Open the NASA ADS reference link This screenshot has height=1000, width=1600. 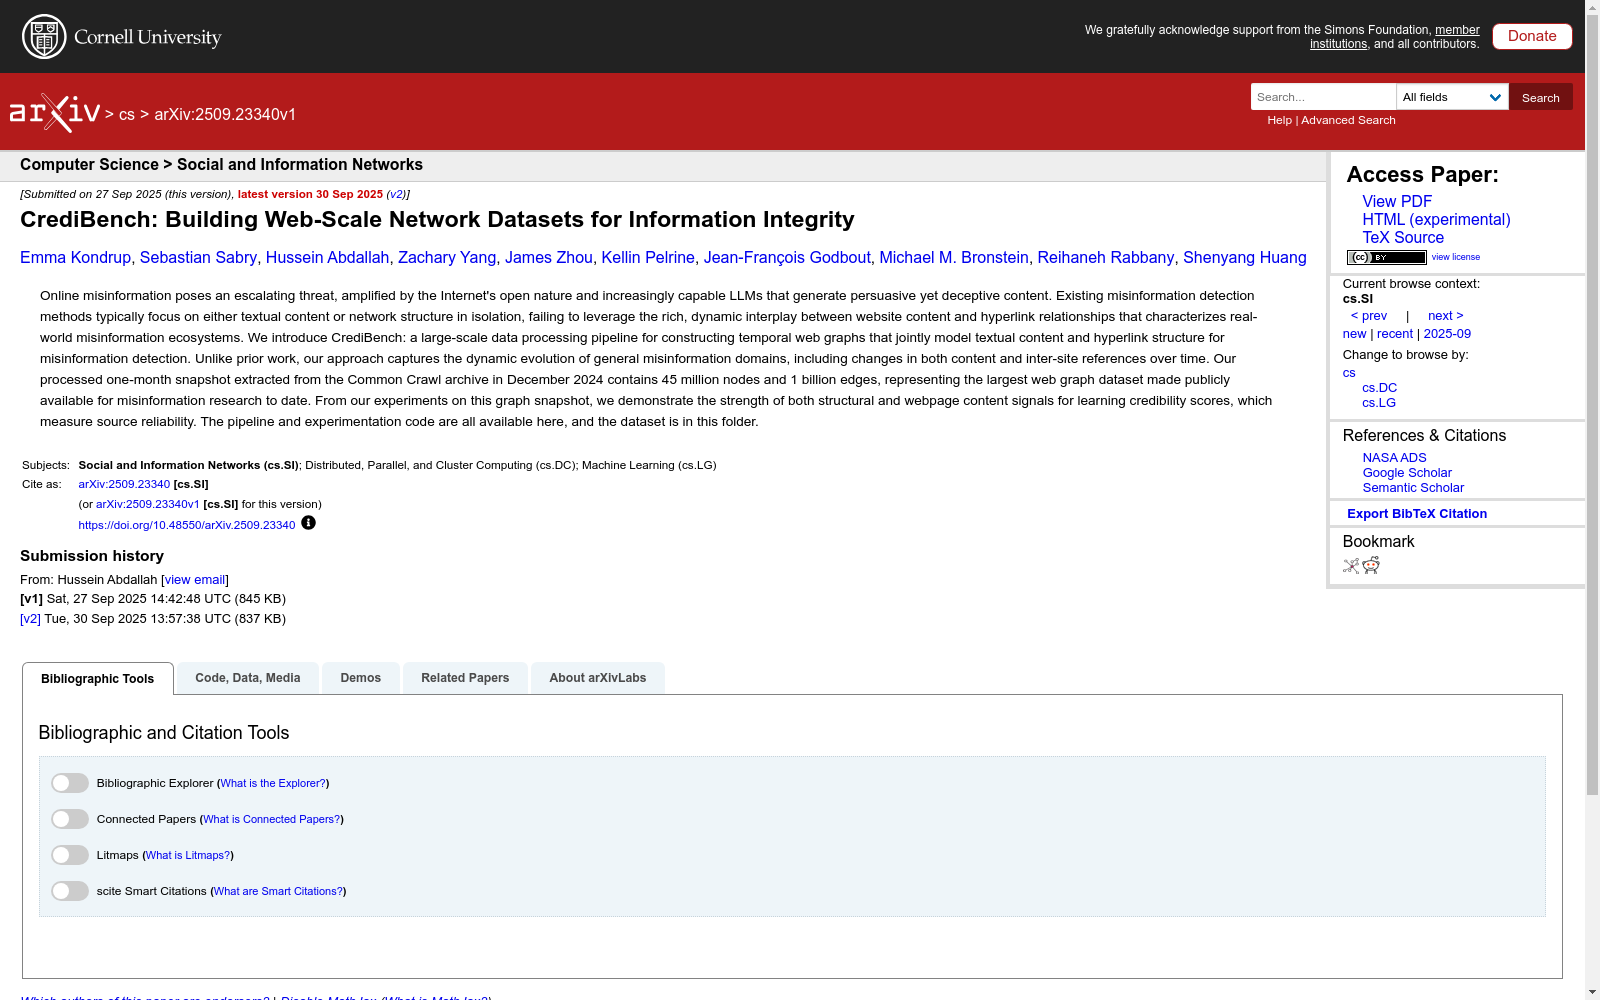pos(1394,458)
